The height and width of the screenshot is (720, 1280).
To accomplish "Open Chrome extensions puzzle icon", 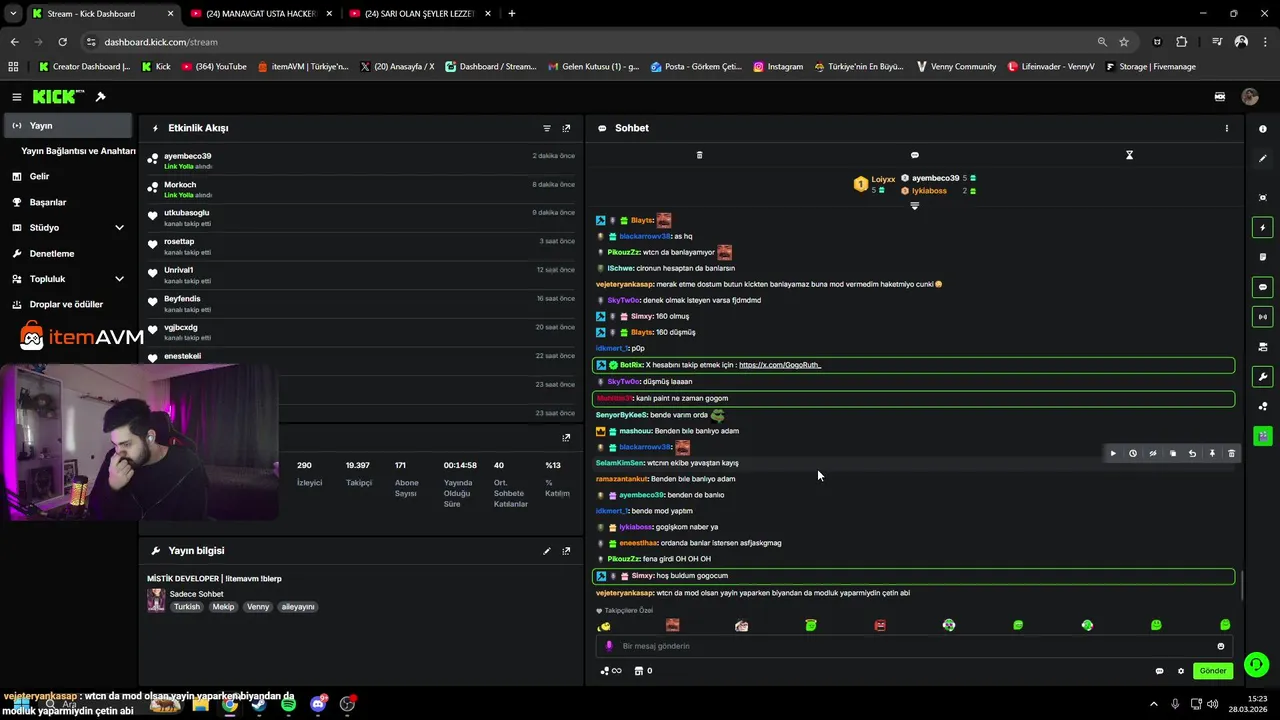I will tap(1181, 42).
